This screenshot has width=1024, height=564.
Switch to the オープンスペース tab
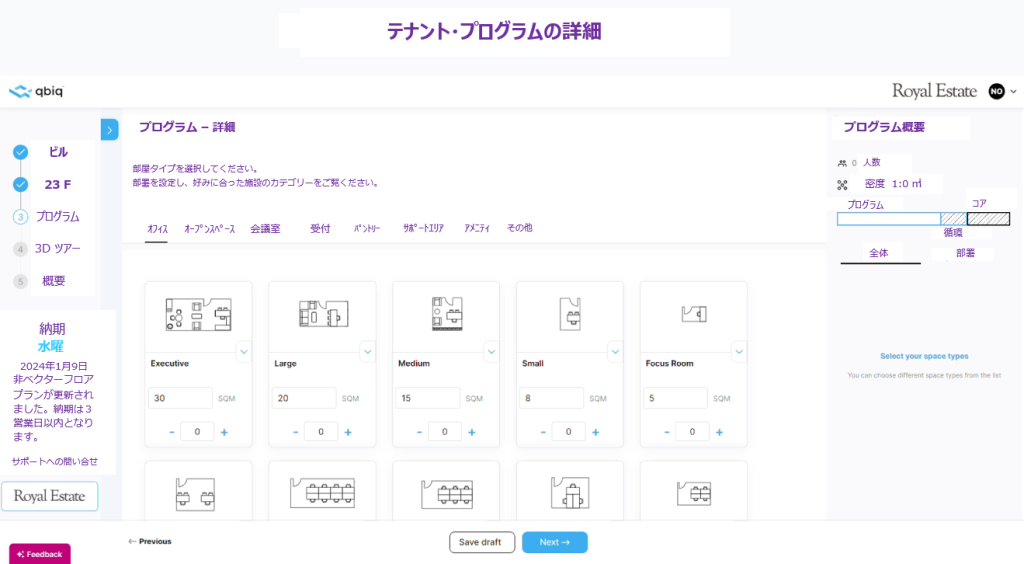point(209,228)
